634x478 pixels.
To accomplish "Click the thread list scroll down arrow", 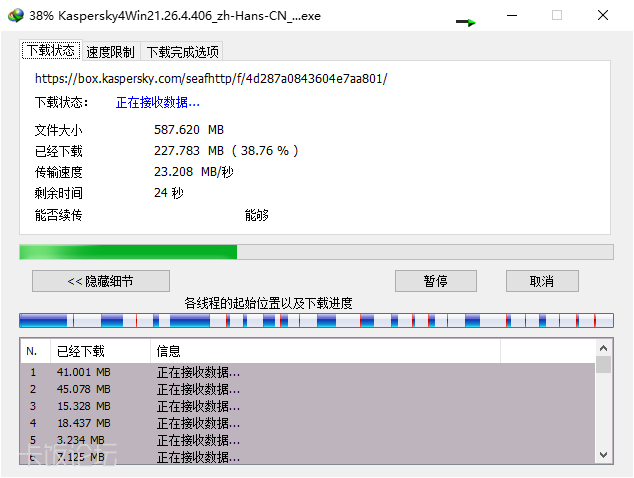I will coord(603,455).
